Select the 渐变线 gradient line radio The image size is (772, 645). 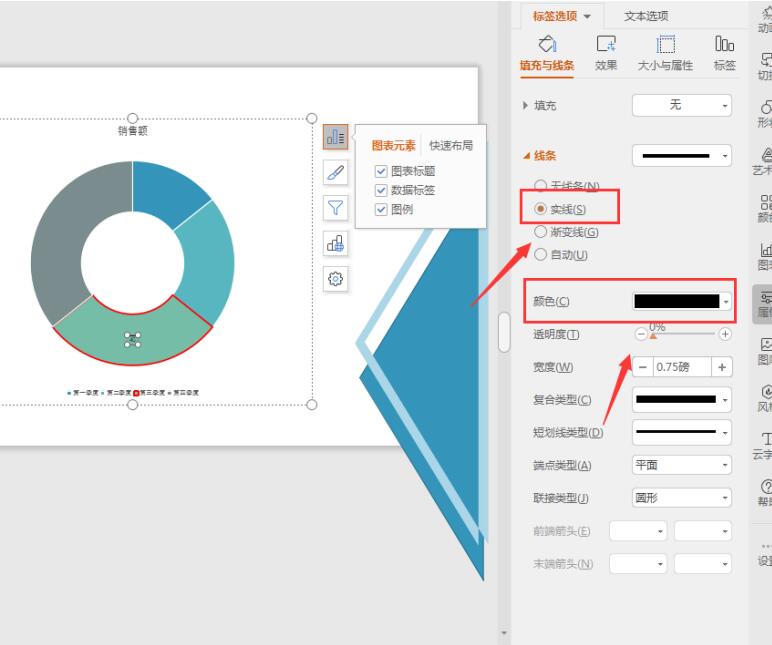tap(540, 231)
